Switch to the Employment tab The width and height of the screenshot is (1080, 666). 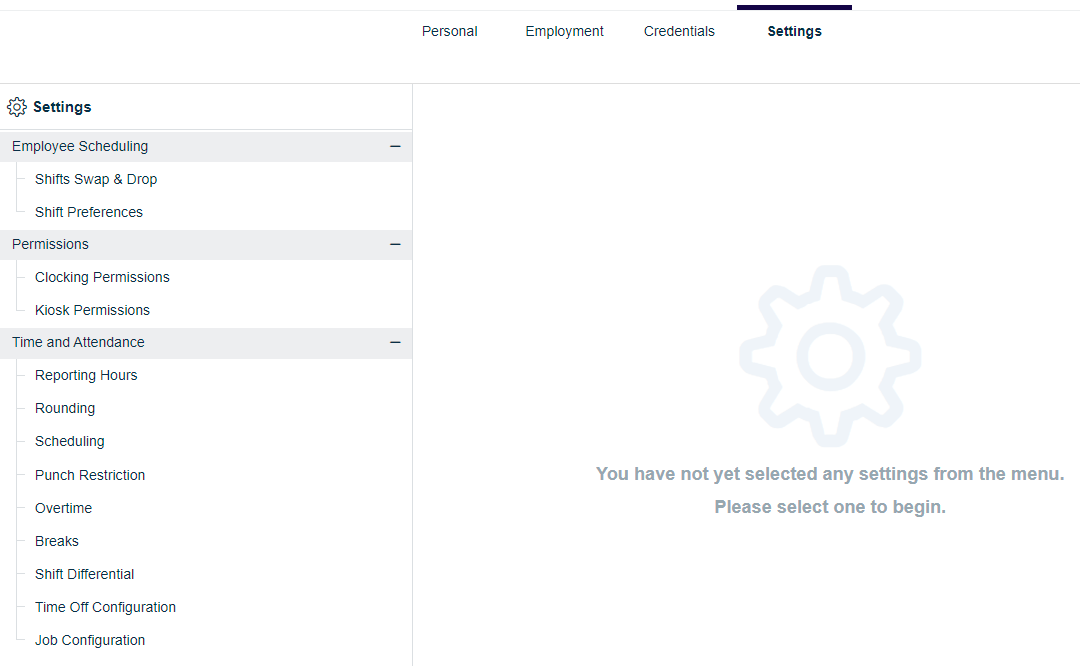coord(564,31)
